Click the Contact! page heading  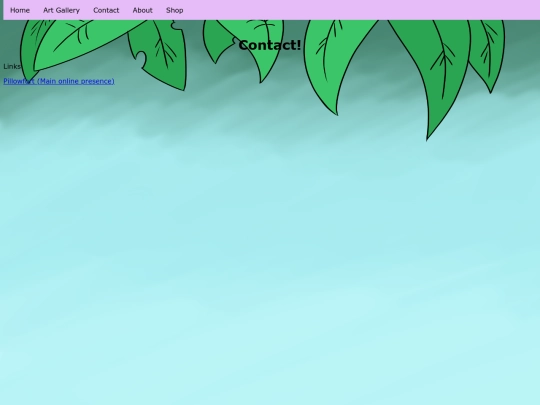[270, 45]
